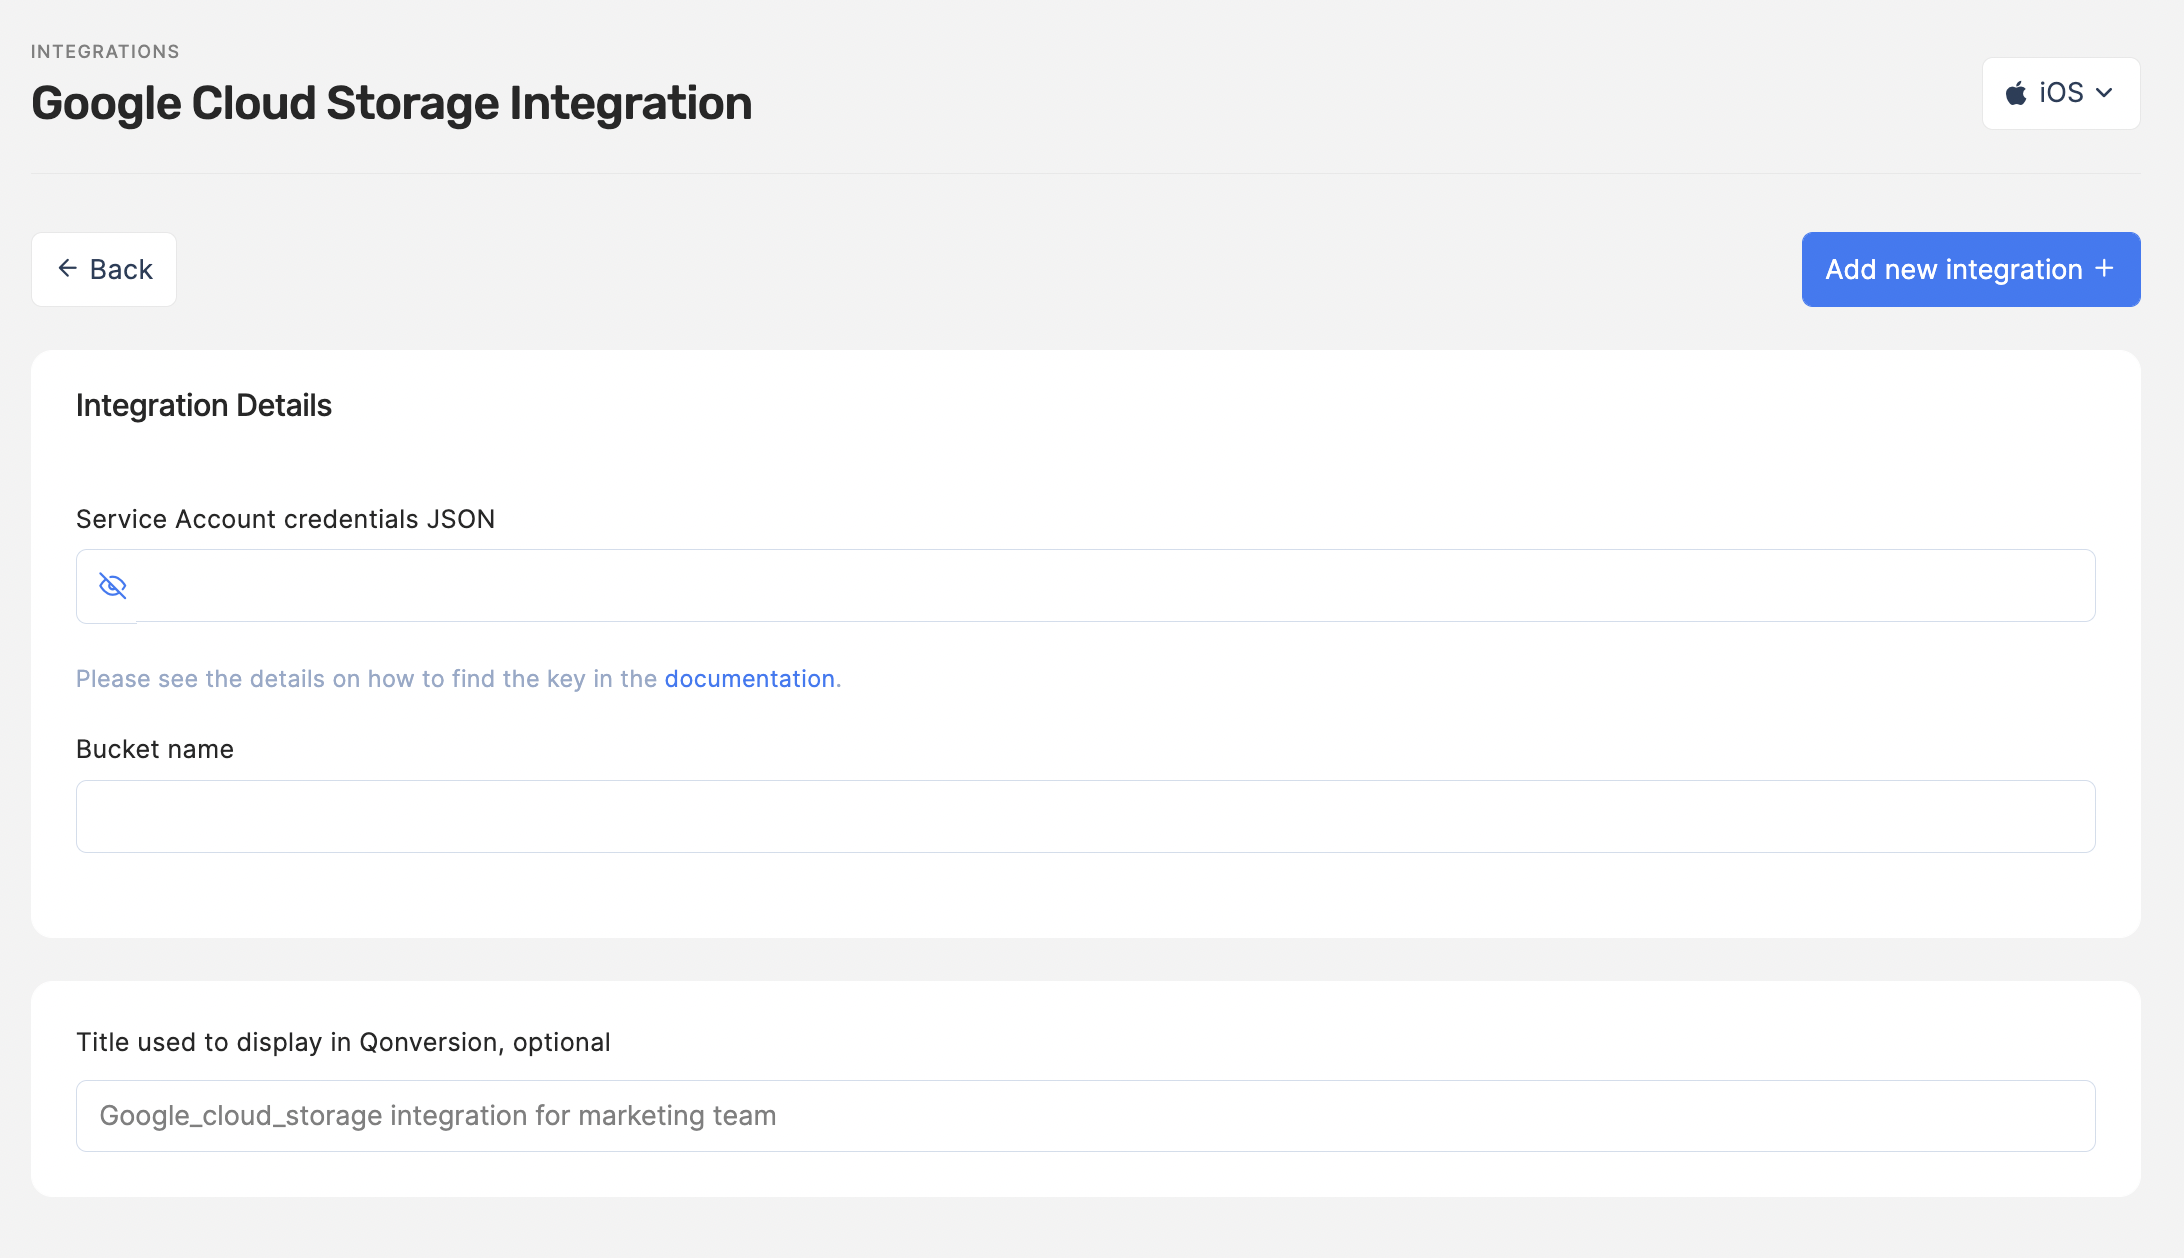Click the Qonversion display title input
Viewport: 2184px width, 1258px height.
(x=1085, y=1115)
